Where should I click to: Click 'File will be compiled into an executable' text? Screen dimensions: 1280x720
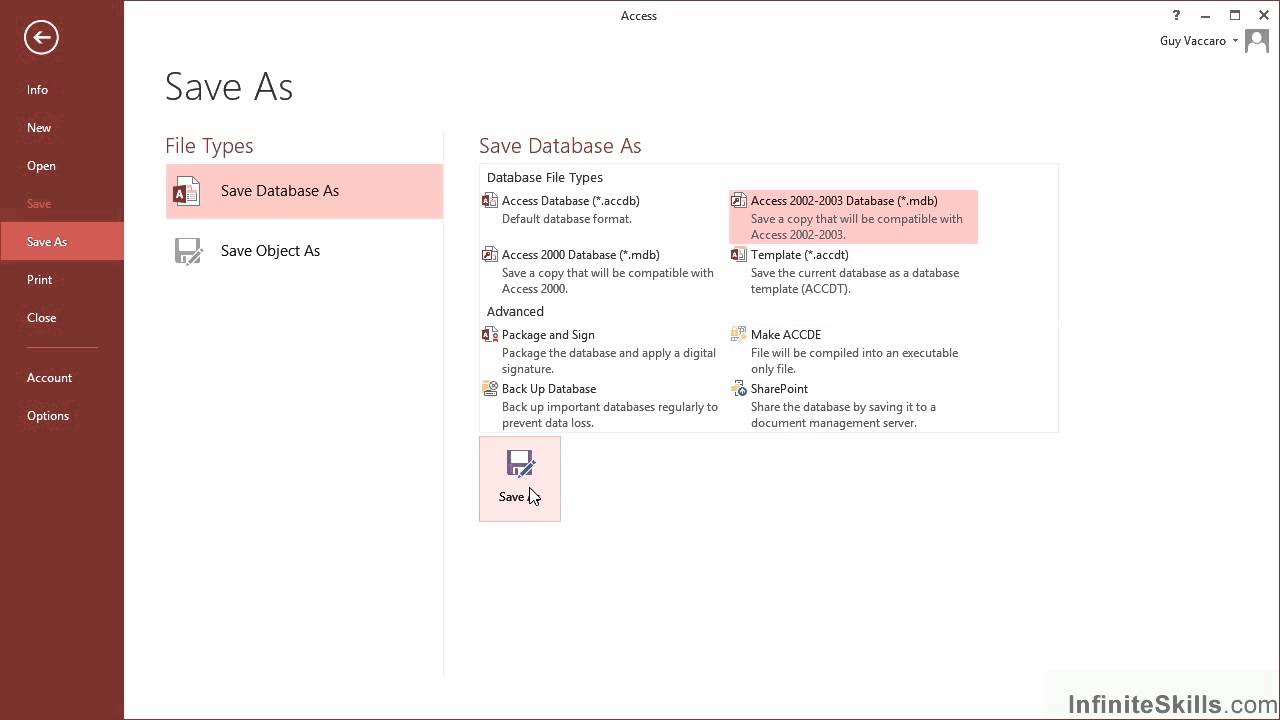click(854, 353)
